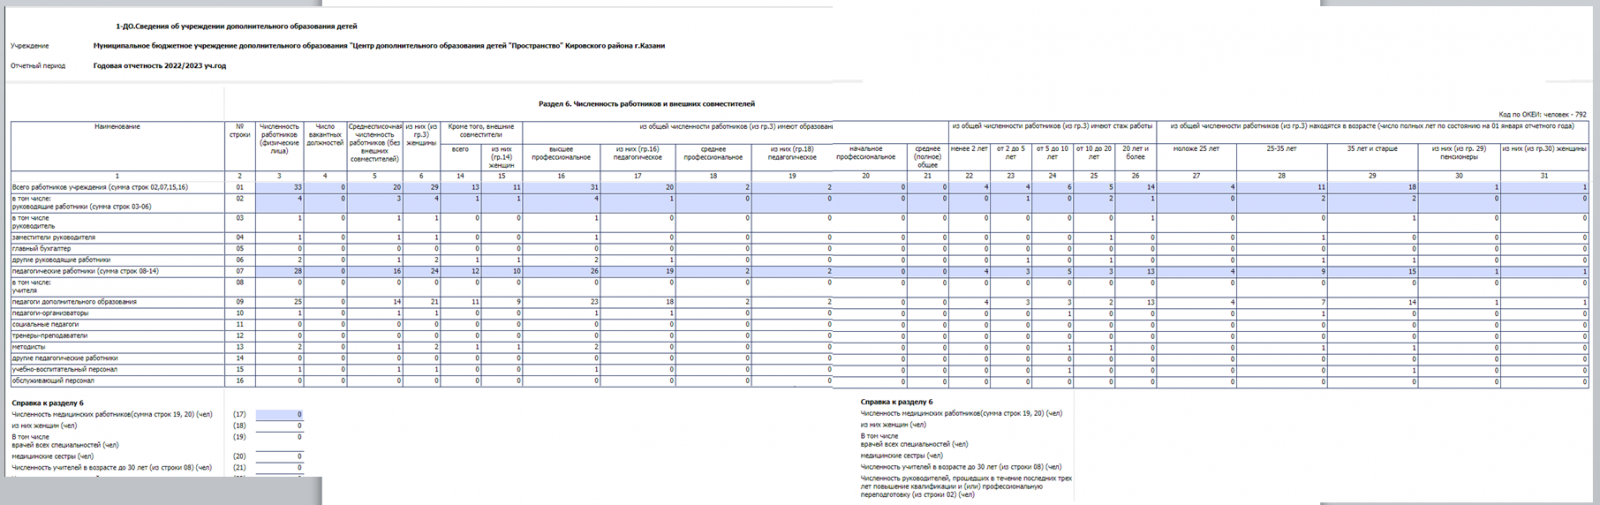Click row 01 cell under '35 лет и старше'
The width and height of the screenshot is (1600, 505).
click(x=1372, y=187)
